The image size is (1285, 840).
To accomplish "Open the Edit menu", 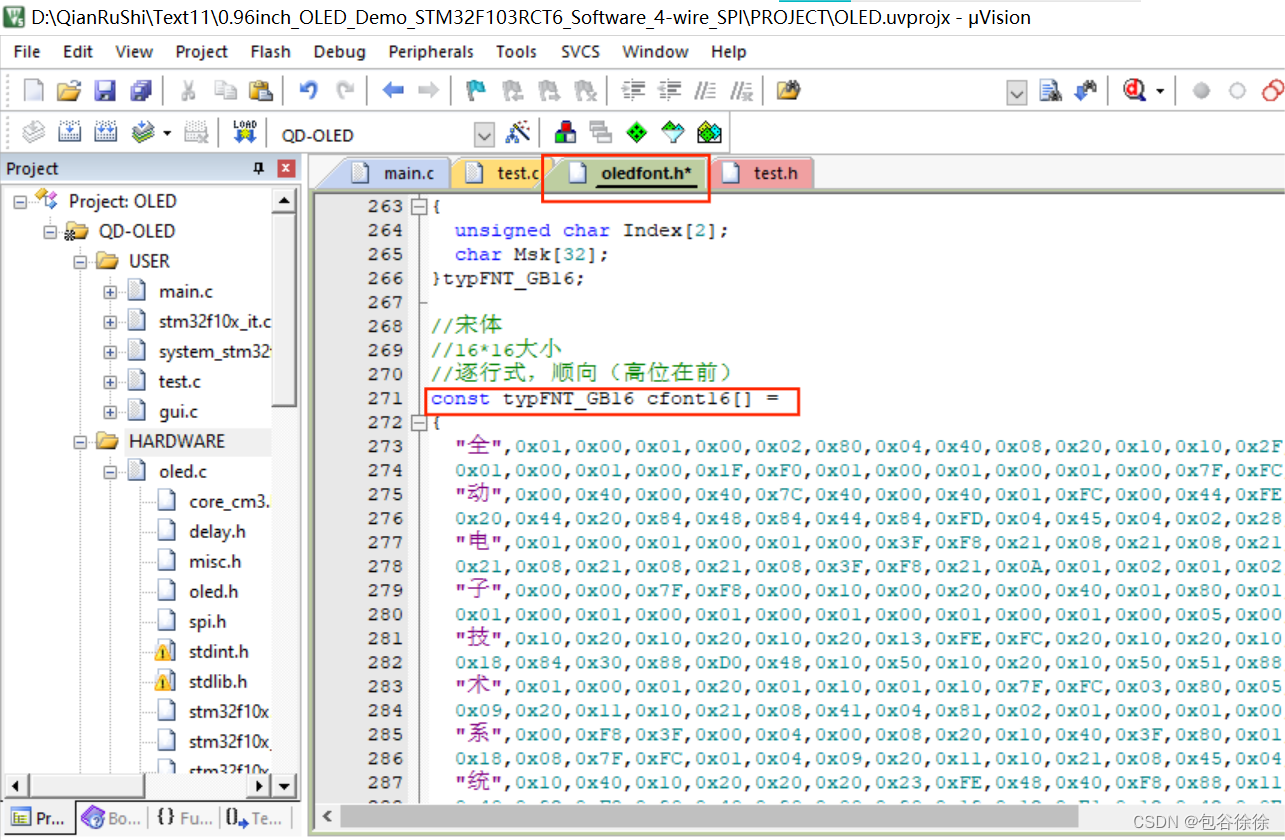I will (x=78, y=52).
